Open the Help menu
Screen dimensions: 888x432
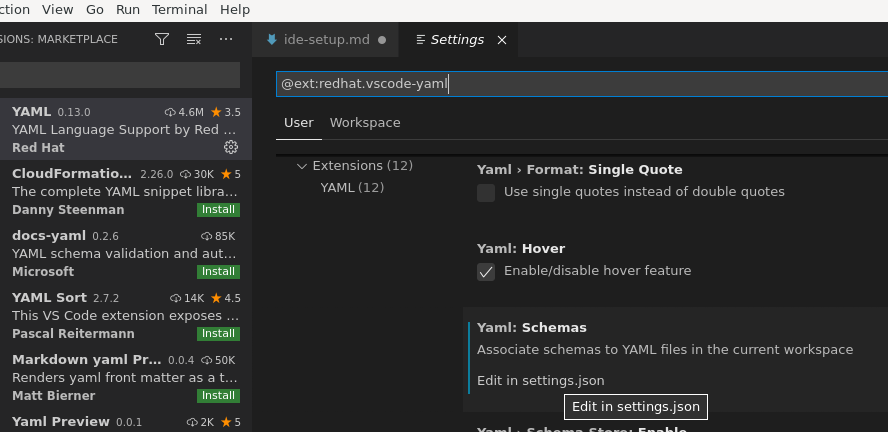[x=235, y=10]
